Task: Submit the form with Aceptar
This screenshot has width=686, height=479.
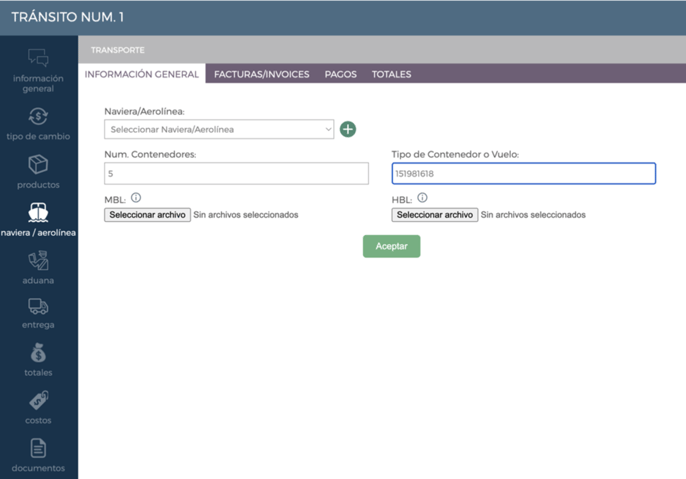Action: pyautogui.click(x=392, y=246)
